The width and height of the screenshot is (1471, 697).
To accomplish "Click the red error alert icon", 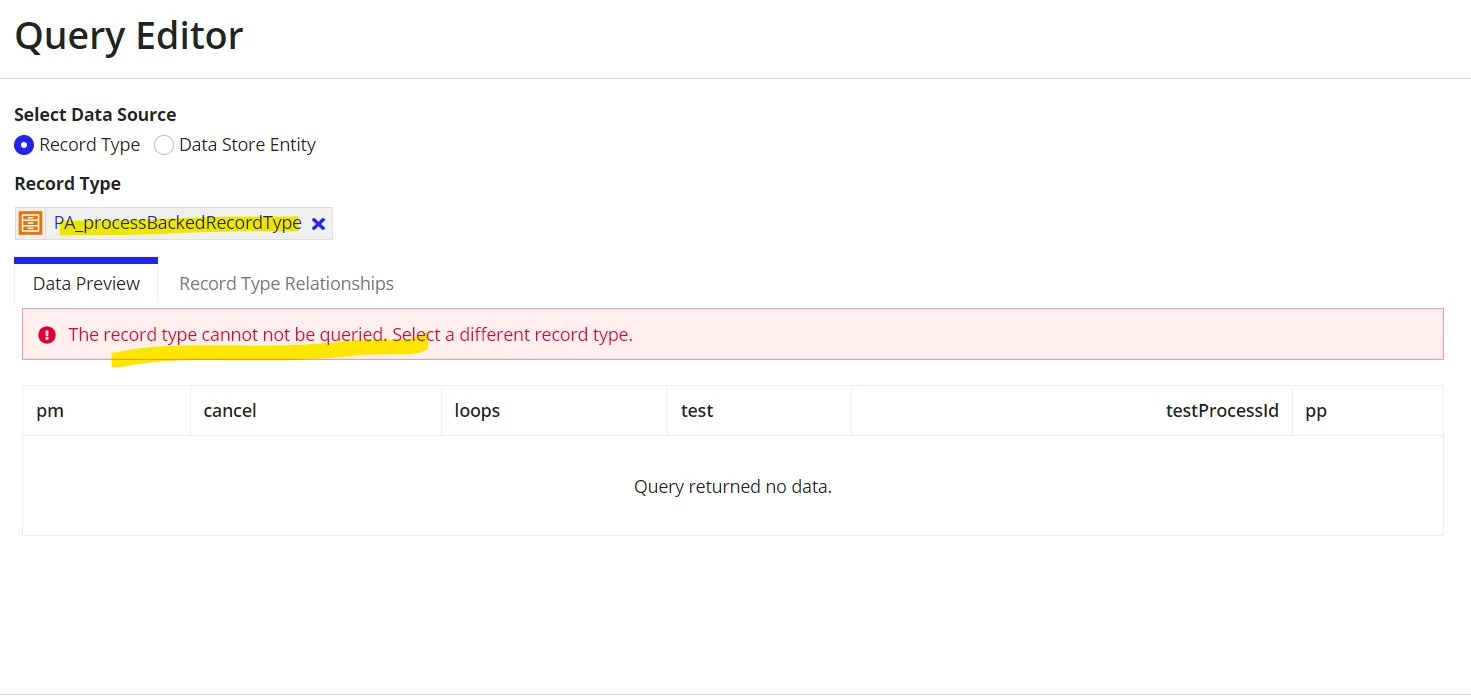I will 47,335.
